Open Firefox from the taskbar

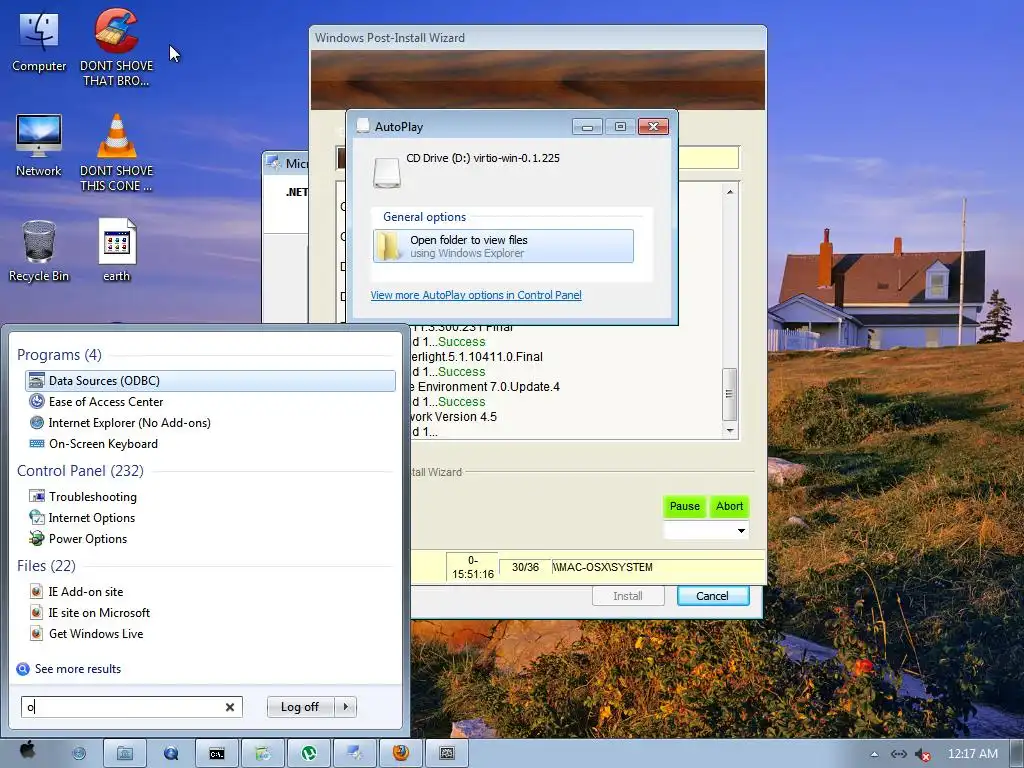(x=400, y=753)
